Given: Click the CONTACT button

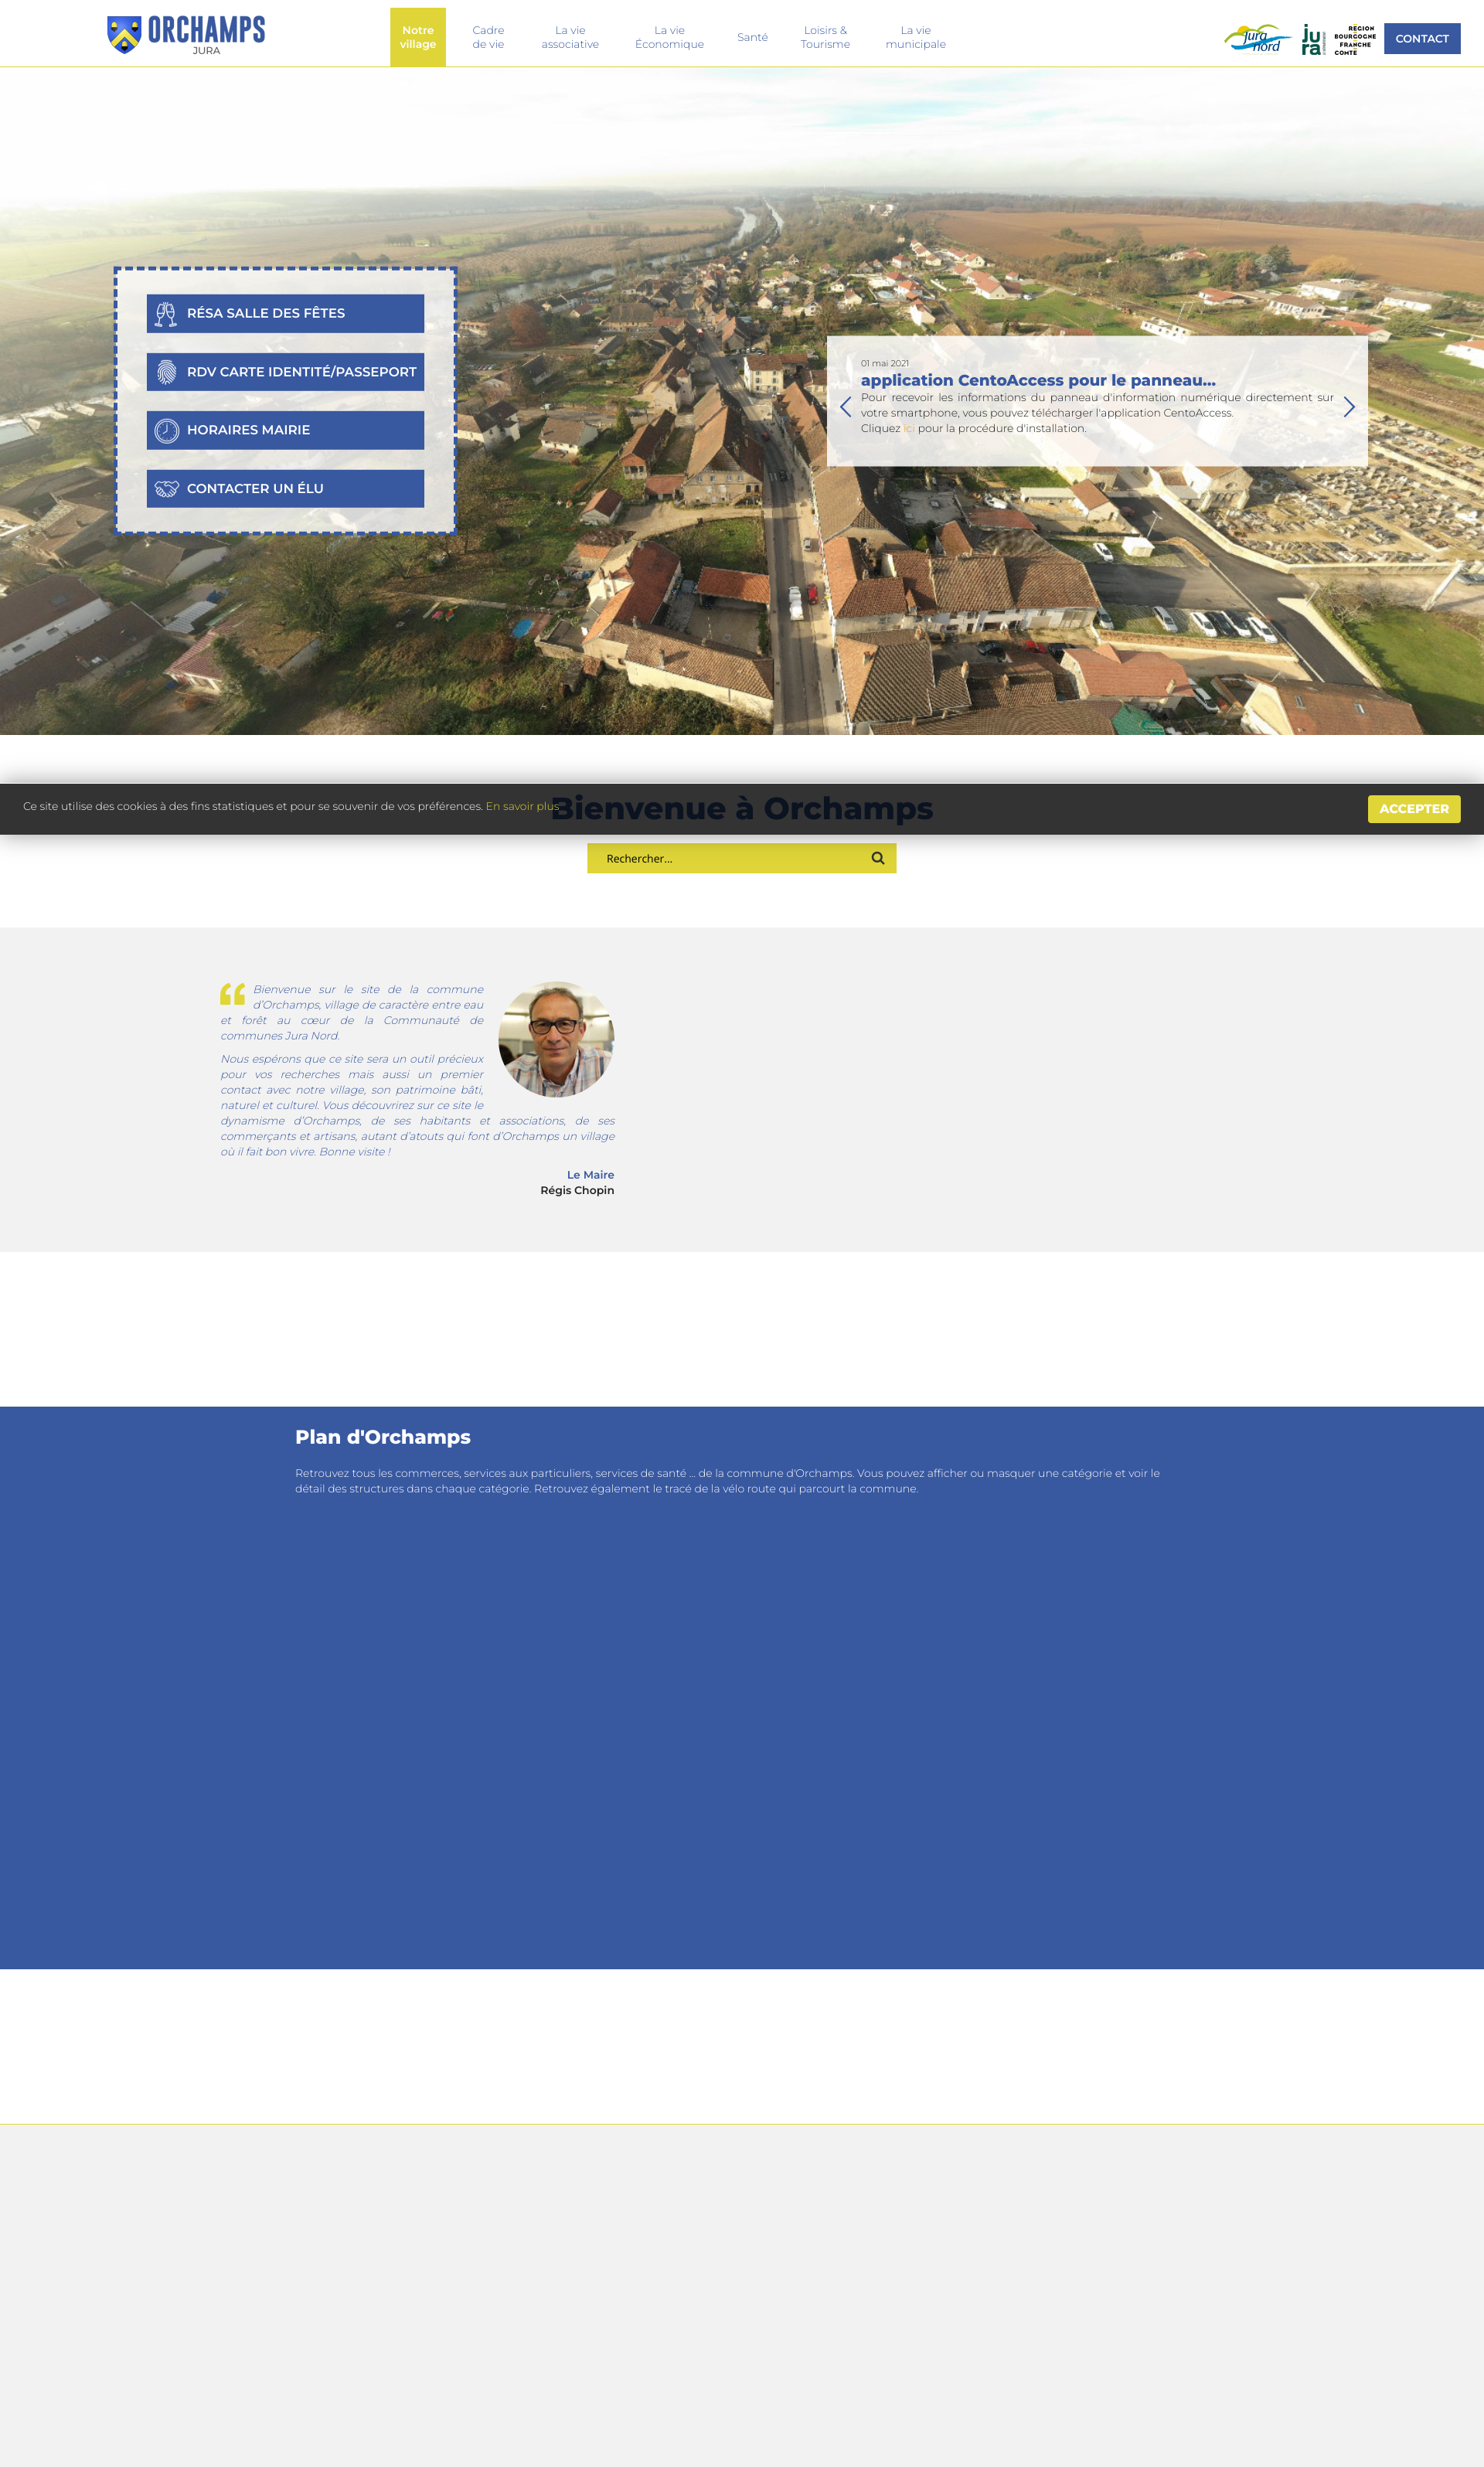Looking at the screenshot, I should pyautogui.click(x=1422, y=39).
